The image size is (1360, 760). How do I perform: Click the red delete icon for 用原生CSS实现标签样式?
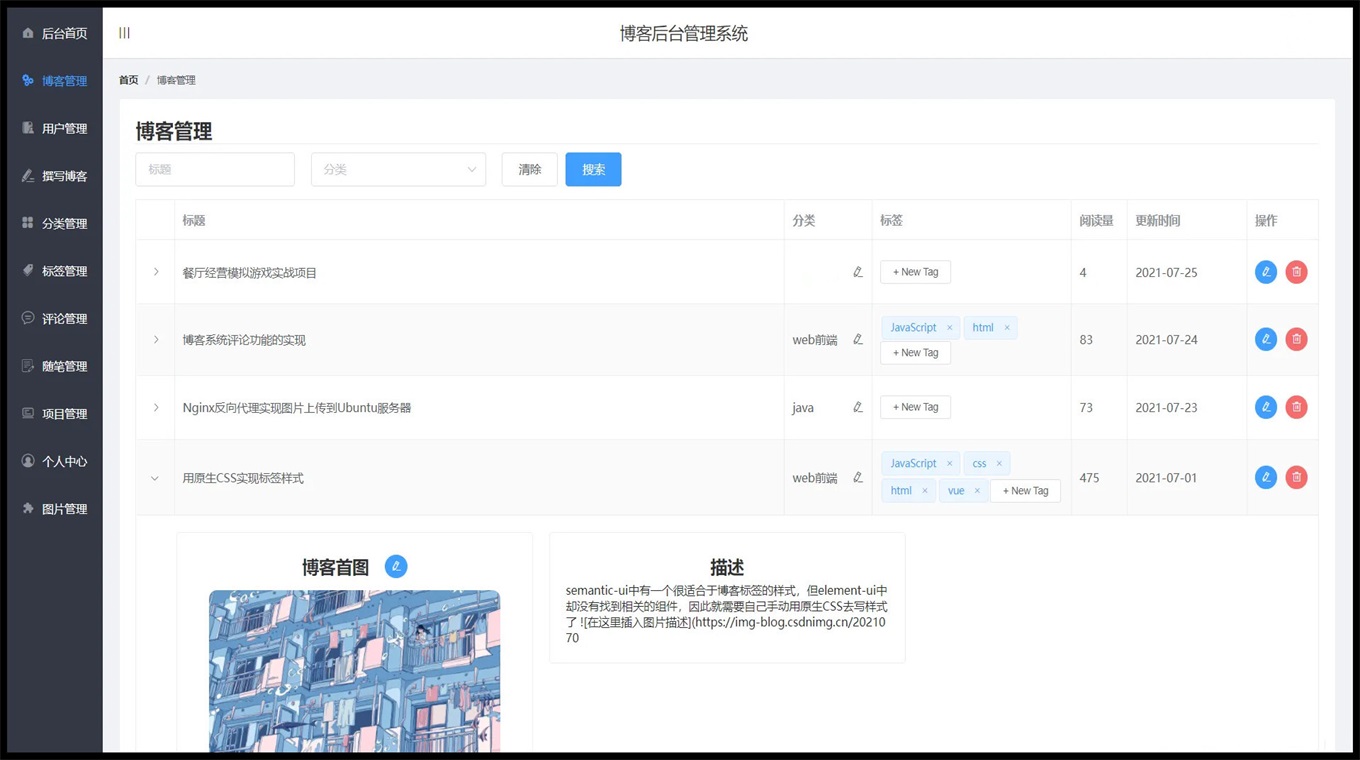click(1296, 478)
